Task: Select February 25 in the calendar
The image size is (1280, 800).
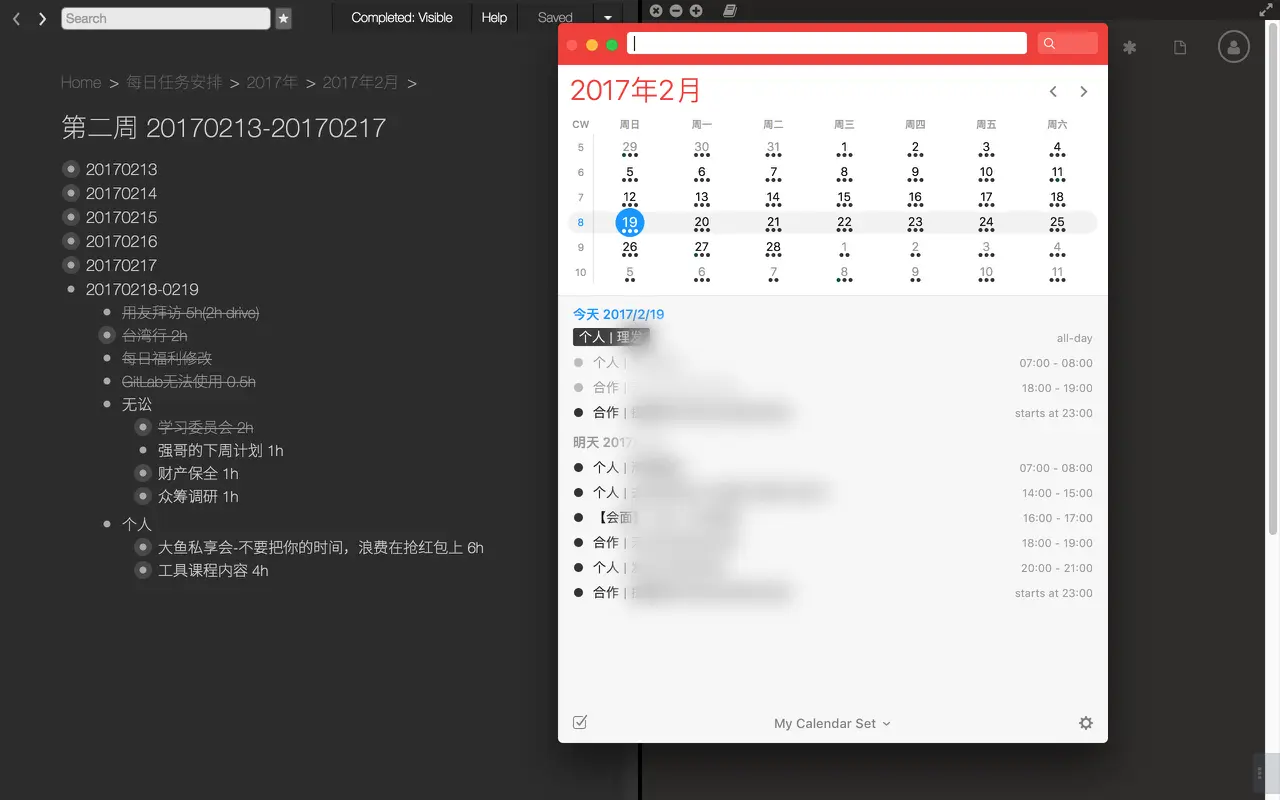Action: pos(1057,222)
